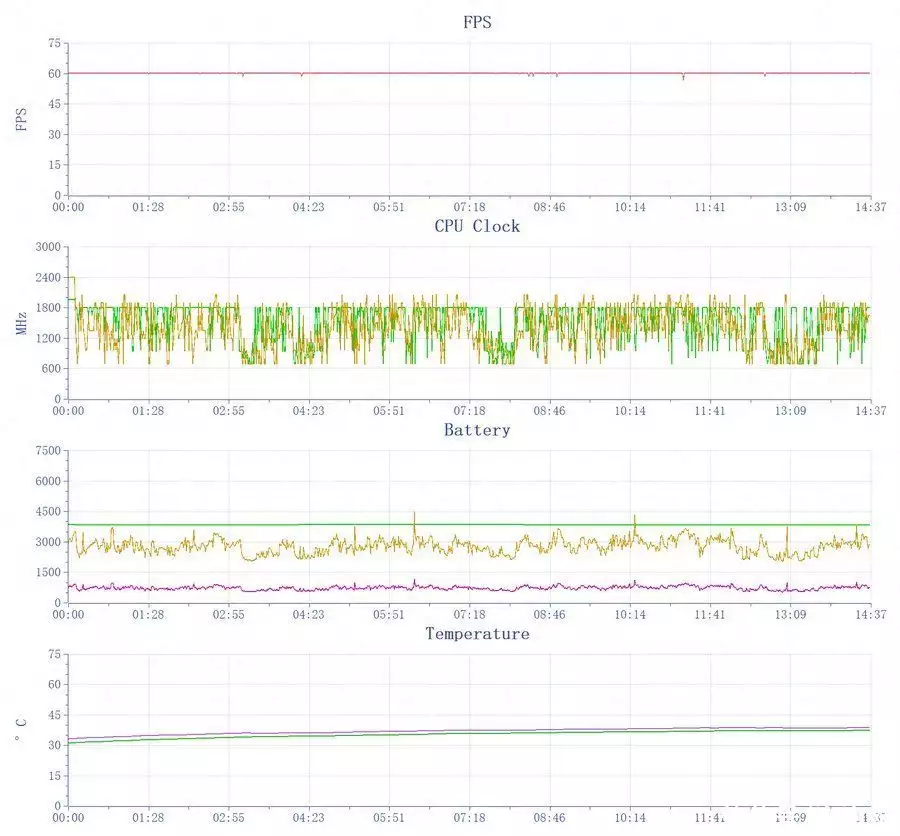The image size is (900, 836).
Task: Click the 45 tick on the Temperature chart
Action: pyautogui.click(x=55, y=715)
